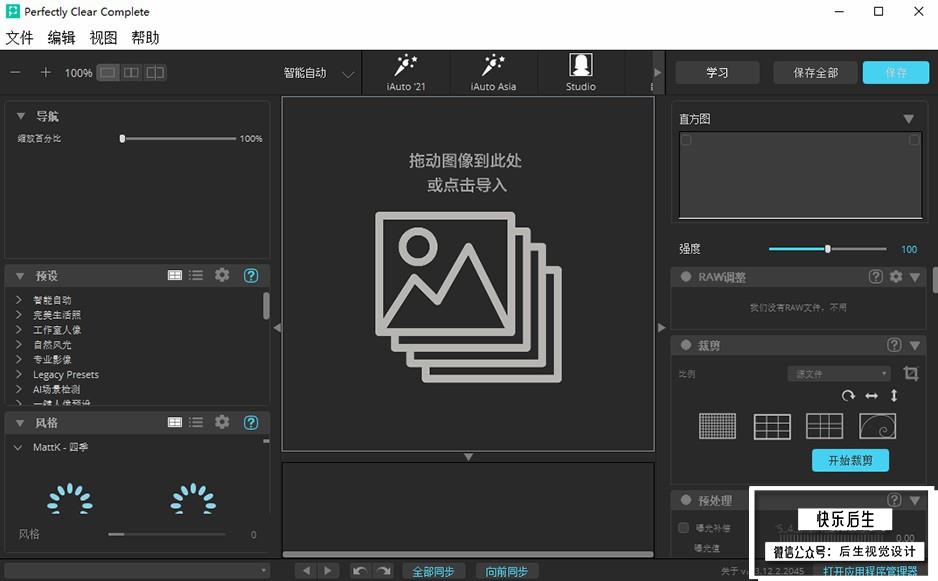Click the undo arrow in bottom bar
This screenshot has height=581, width=938.
(x=360, y=571)
